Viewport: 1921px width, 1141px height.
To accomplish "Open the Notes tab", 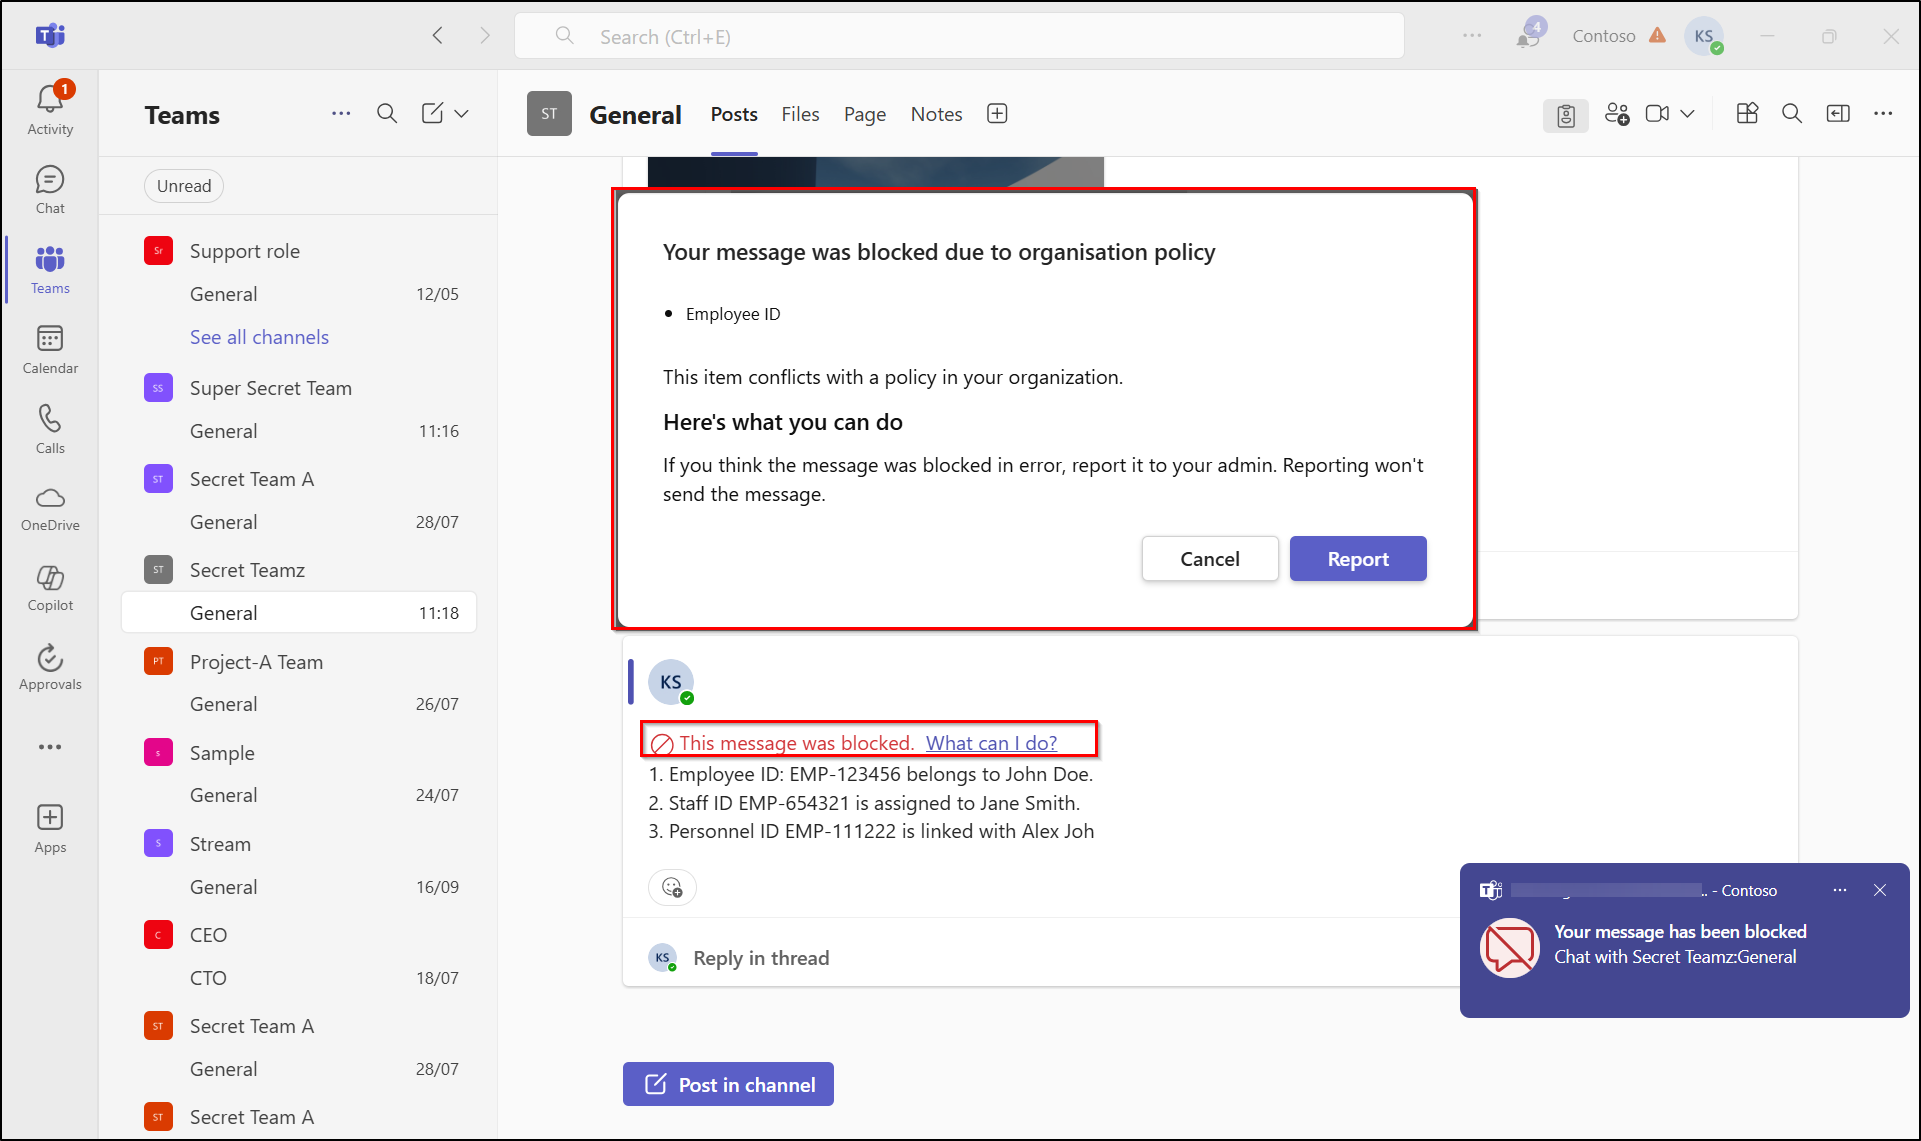I will tap(936, 114).
